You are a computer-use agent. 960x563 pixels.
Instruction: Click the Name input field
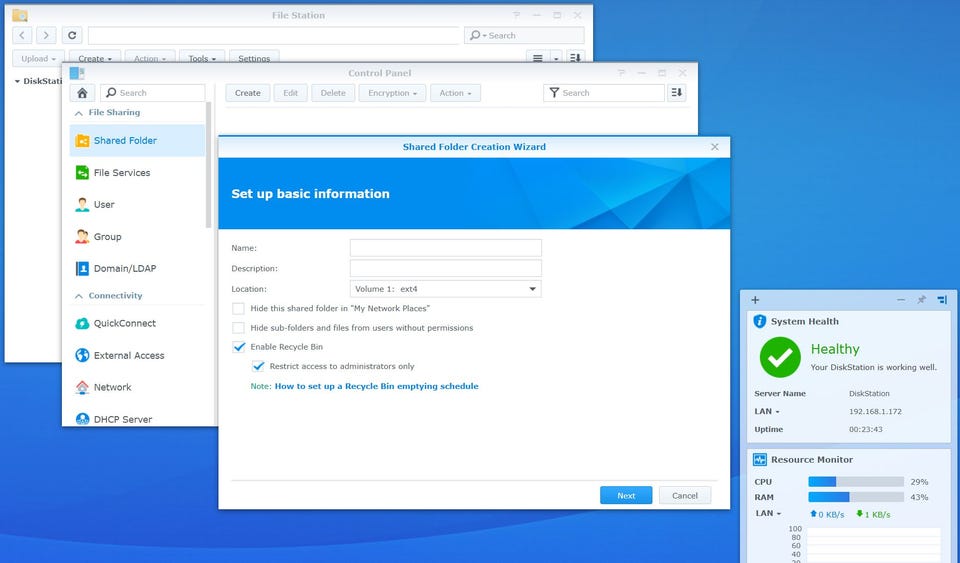click(445, 248)
